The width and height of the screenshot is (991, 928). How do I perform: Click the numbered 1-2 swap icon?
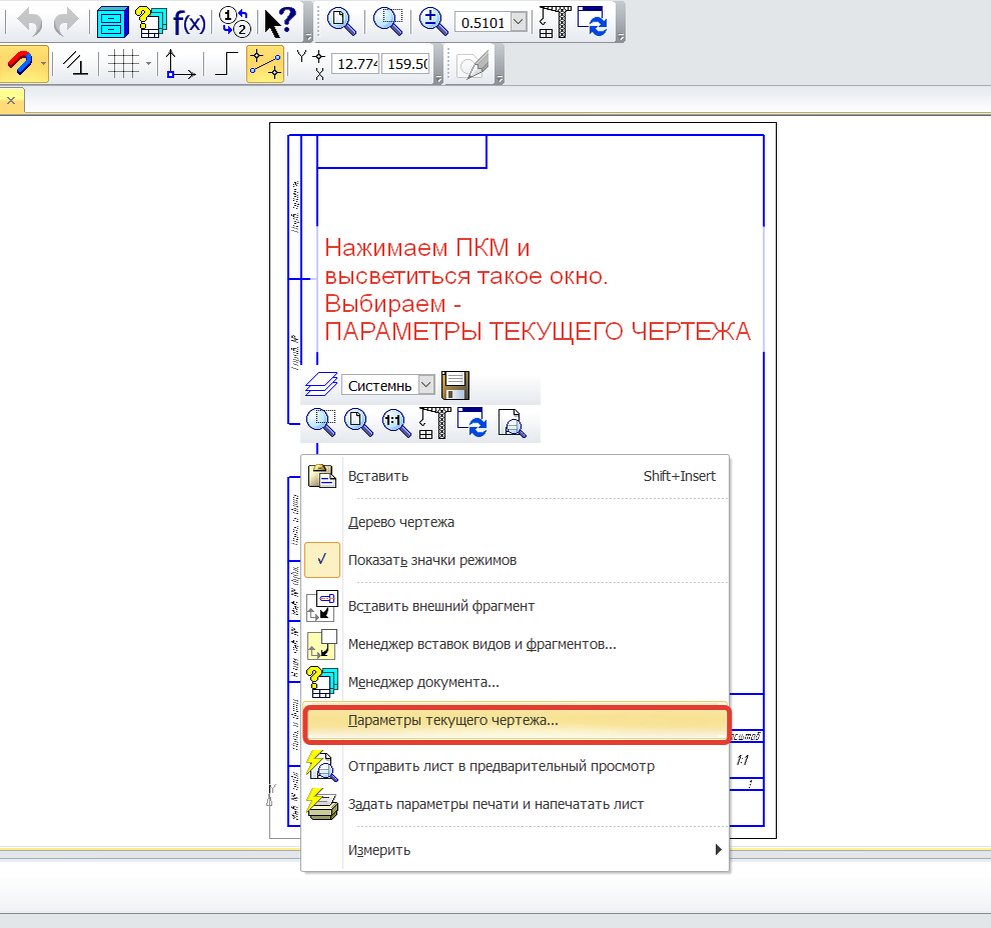pyautogui.click(x=234, y=21)
